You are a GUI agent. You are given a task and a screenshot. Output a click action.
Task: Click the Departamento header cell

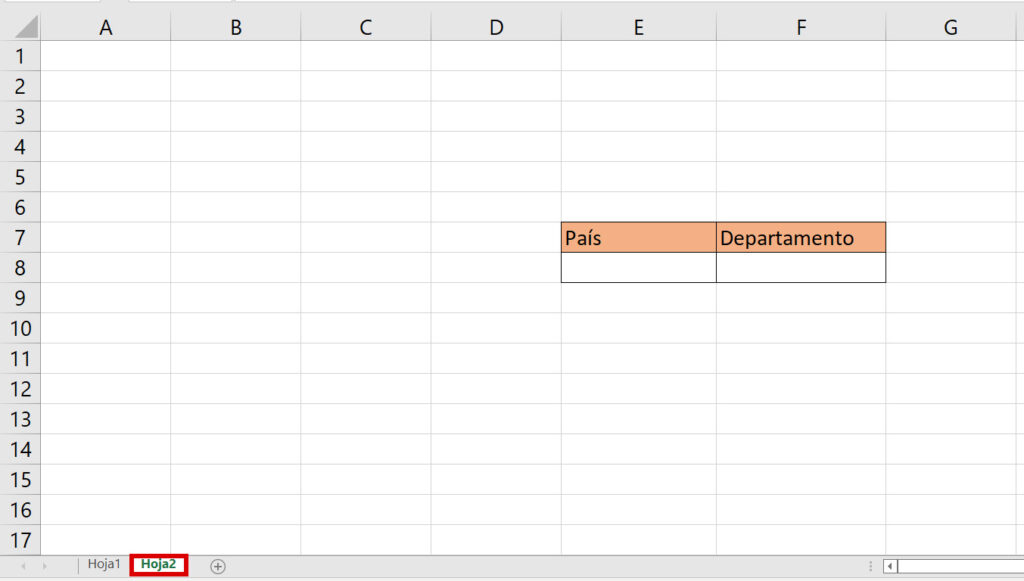click(800, 238)
